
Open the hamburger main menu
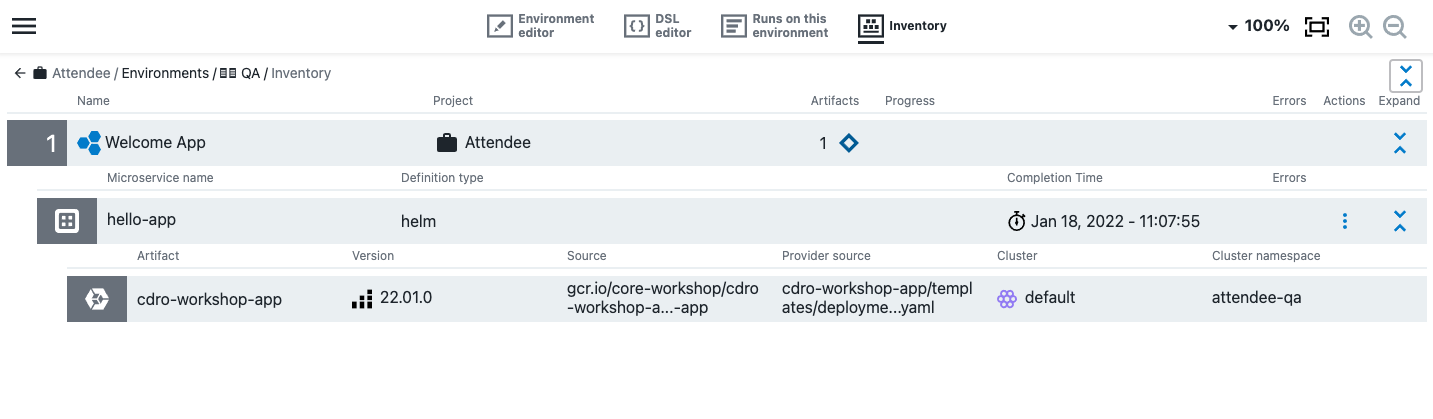24,26
